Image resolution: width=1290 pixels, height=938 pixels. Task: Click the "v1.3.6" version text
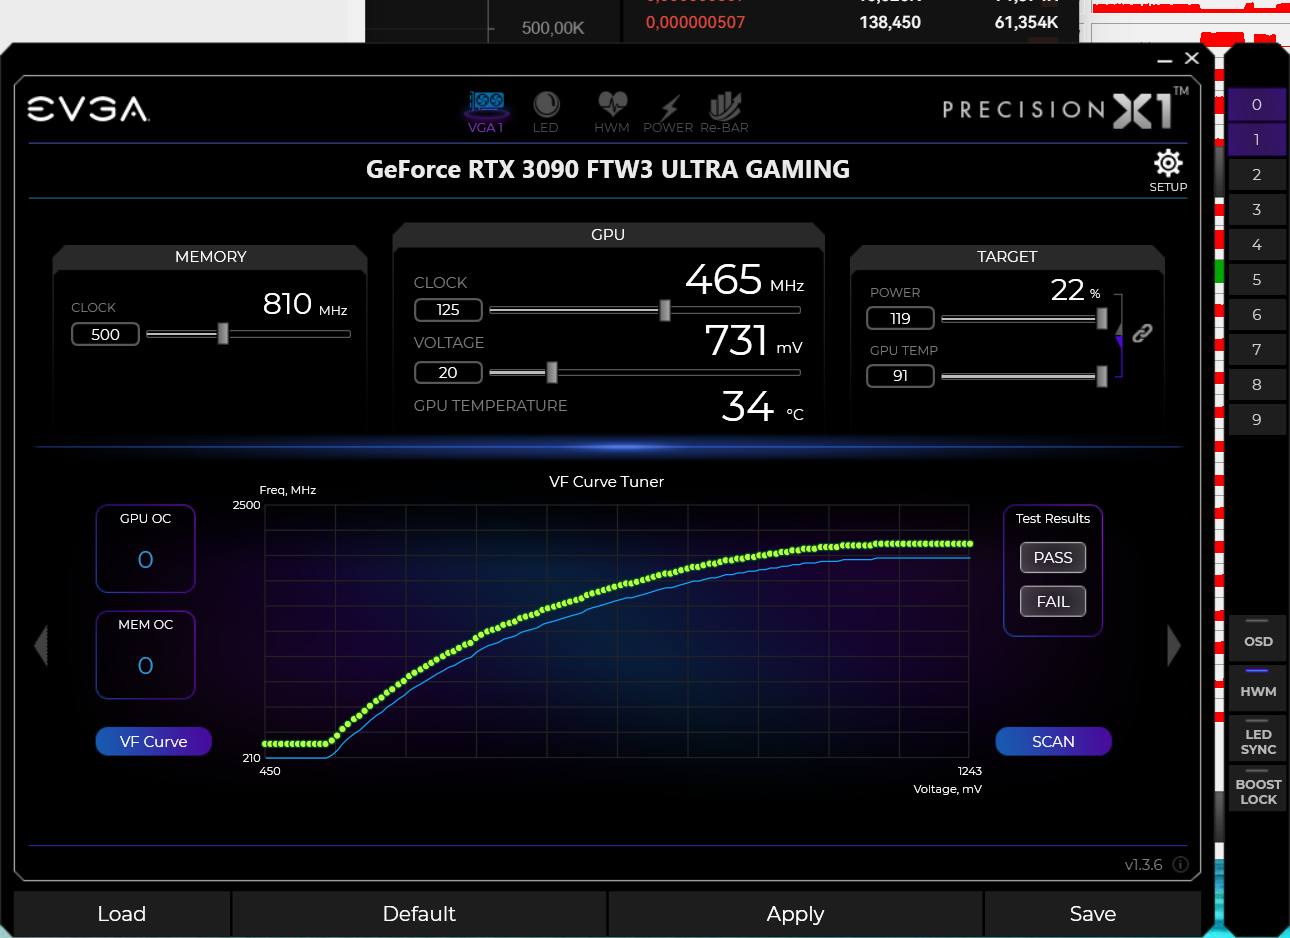(x=1143, y=865)
